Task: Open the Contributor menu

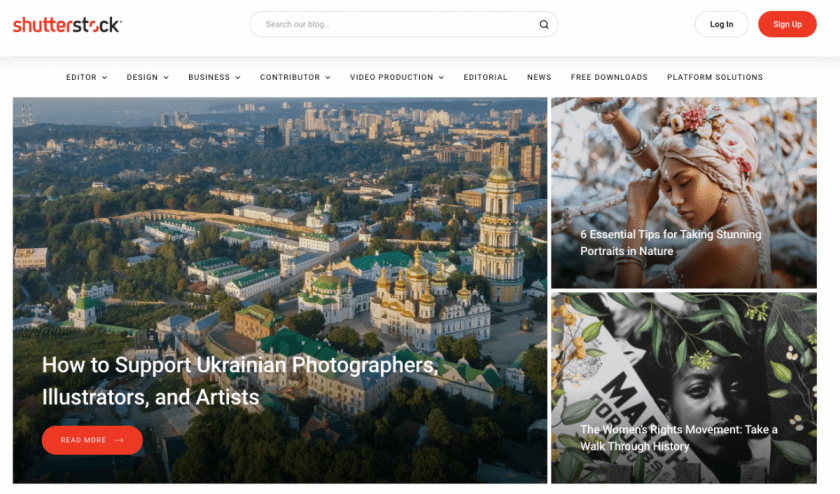Action: pos(290,77)
